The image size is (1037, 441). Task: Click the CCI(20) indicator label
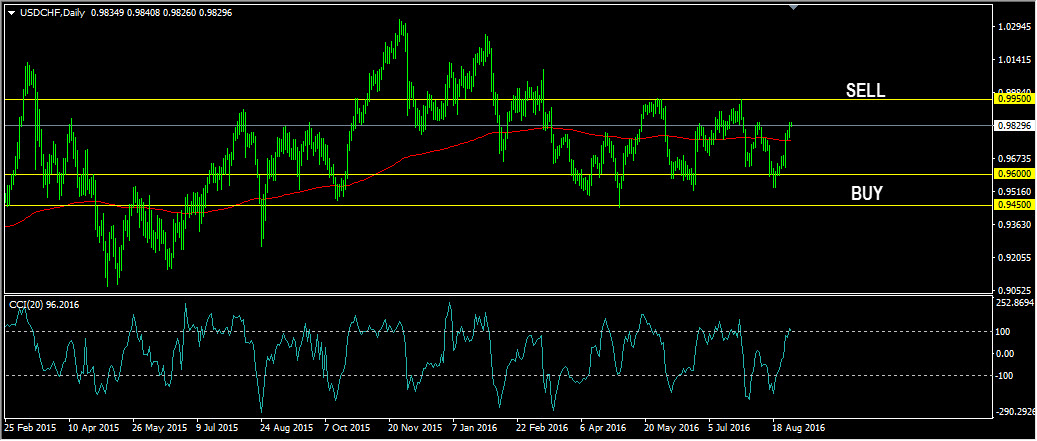pos(42,304)
